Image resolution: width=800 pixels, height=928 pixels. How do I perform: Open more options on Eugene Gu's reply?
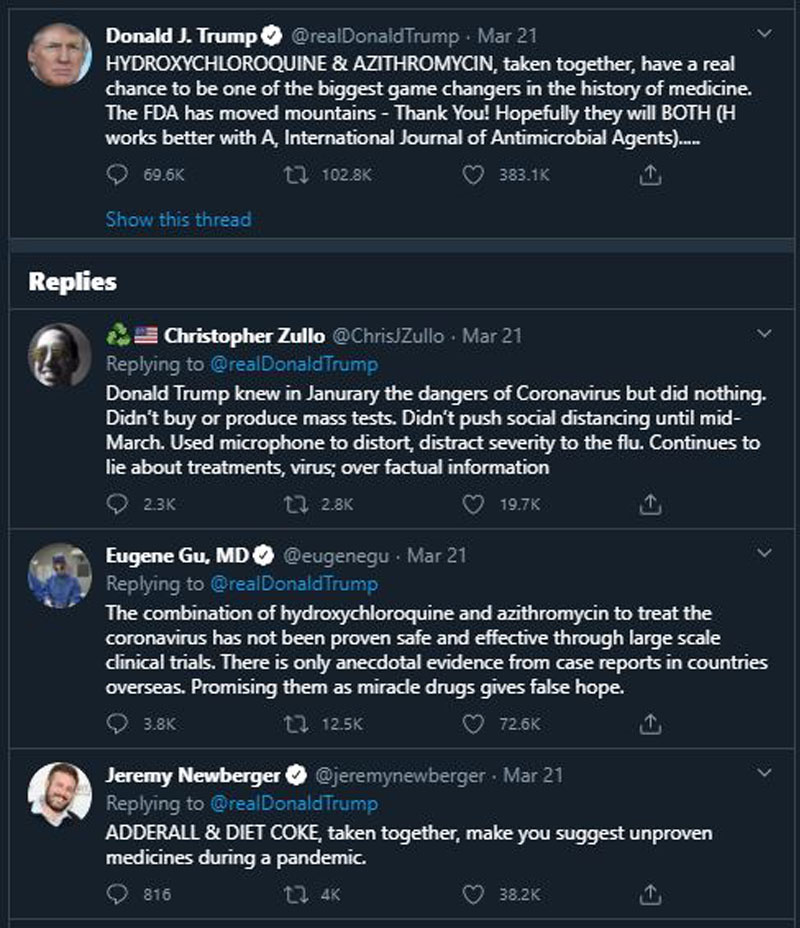point(764,553)
